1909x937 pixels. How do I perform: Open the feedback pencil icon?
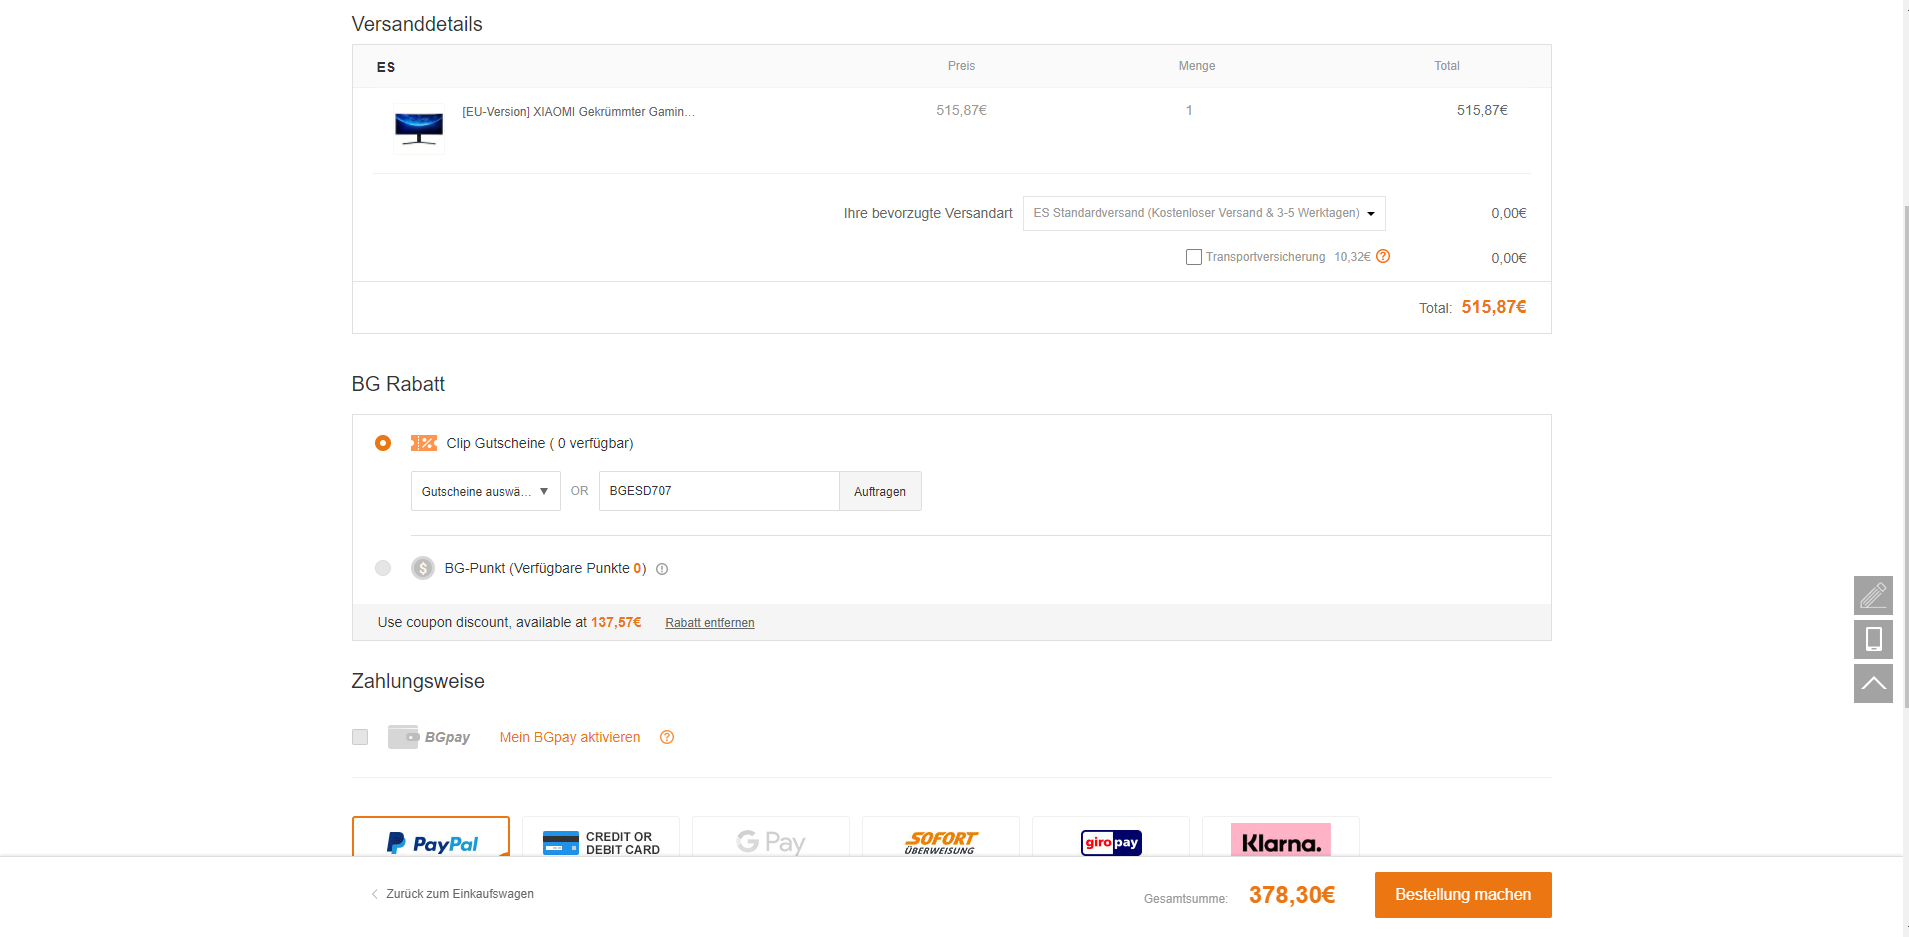(1873, 595)
